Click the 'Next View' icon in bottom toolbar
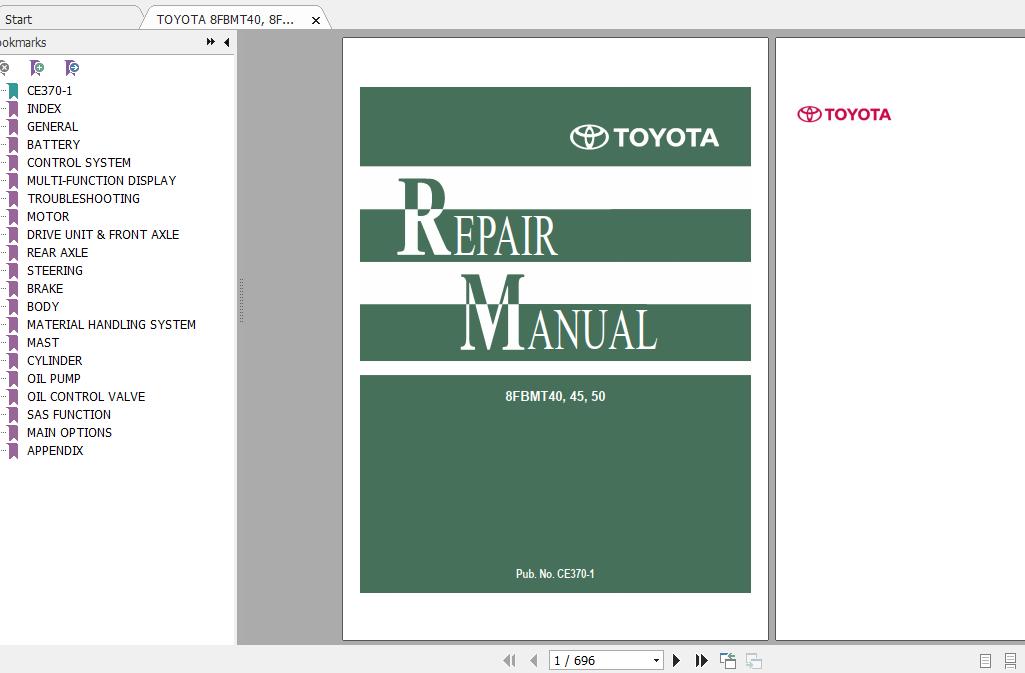 click(x=752, y=660)
